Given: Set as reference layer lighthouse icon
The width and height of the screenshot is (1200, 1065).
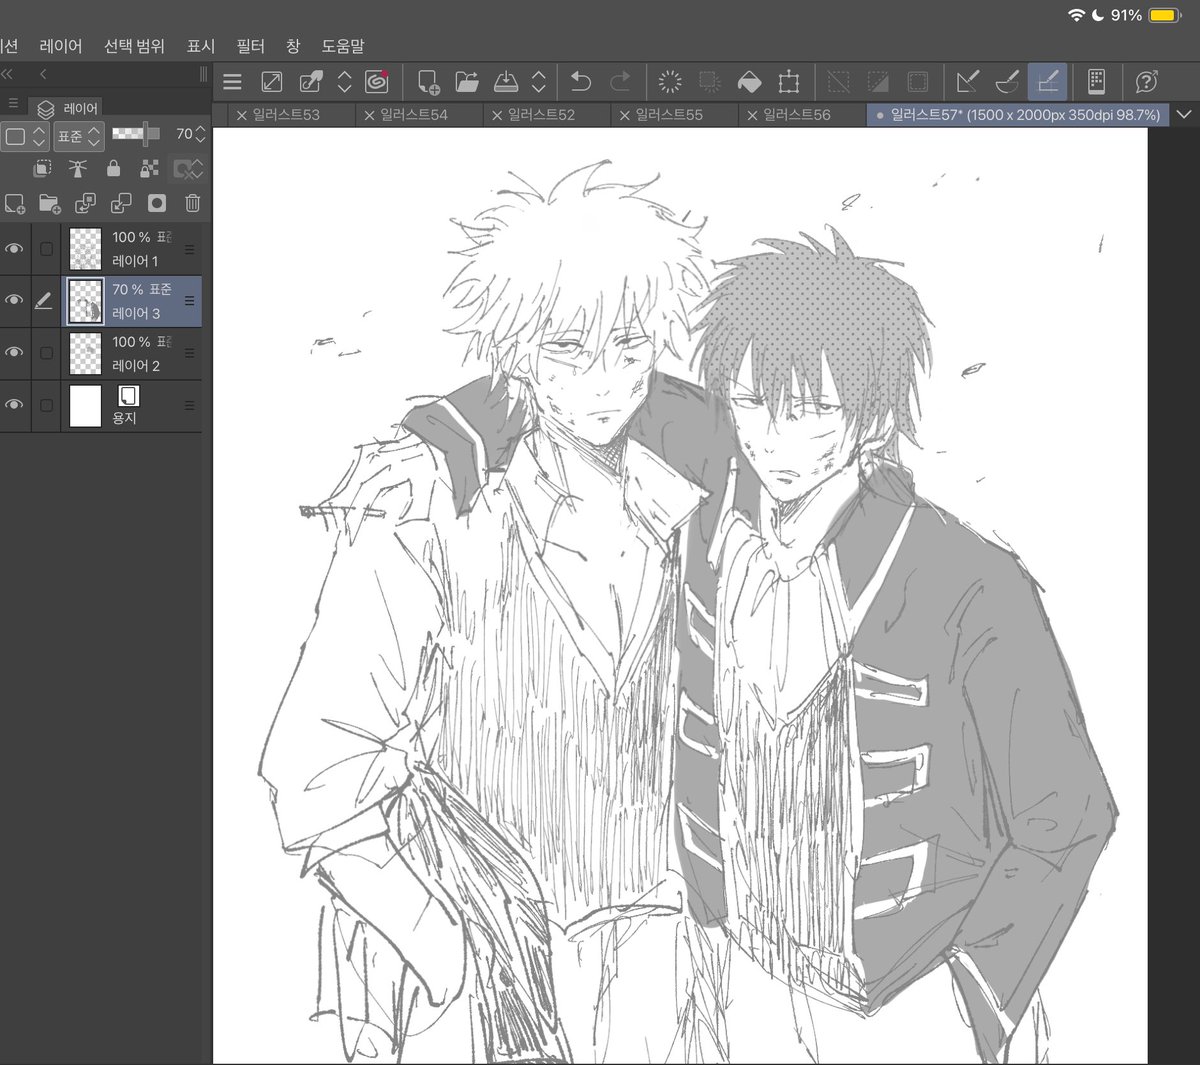Looking at the screenshot, I should [x=78, y=169].
